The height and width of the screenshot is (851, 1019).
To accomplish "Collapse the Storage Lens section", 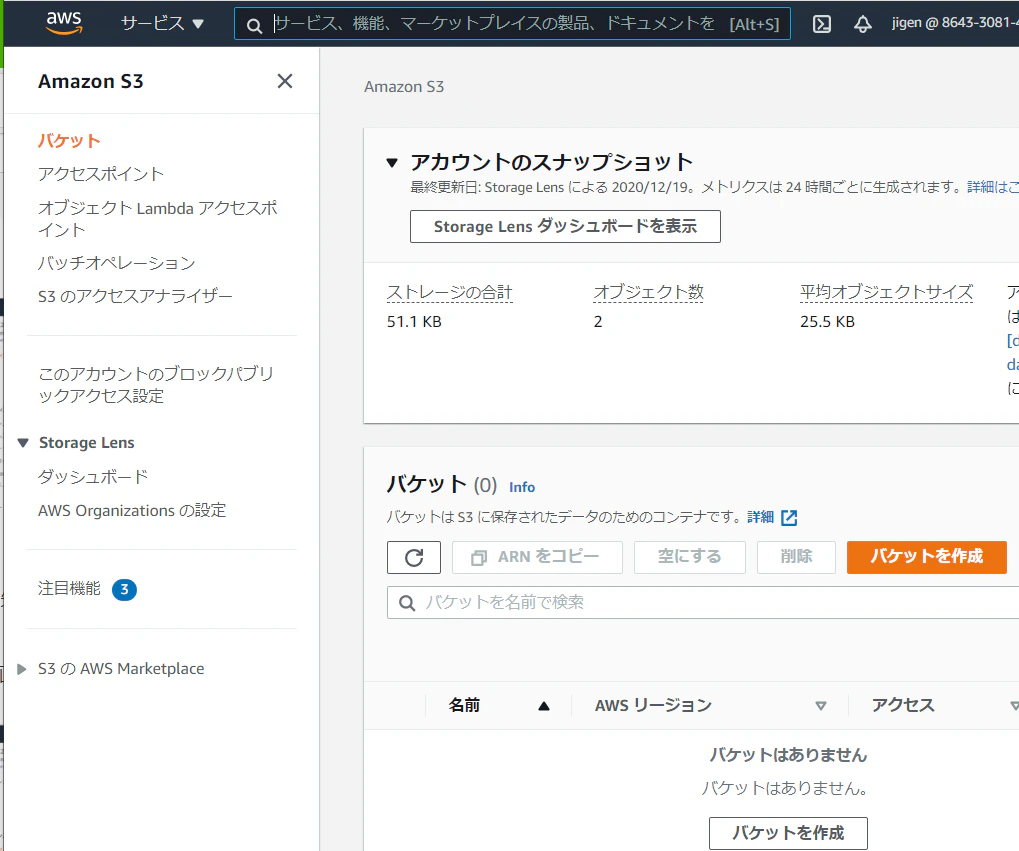I will click(x=23, y=443).
